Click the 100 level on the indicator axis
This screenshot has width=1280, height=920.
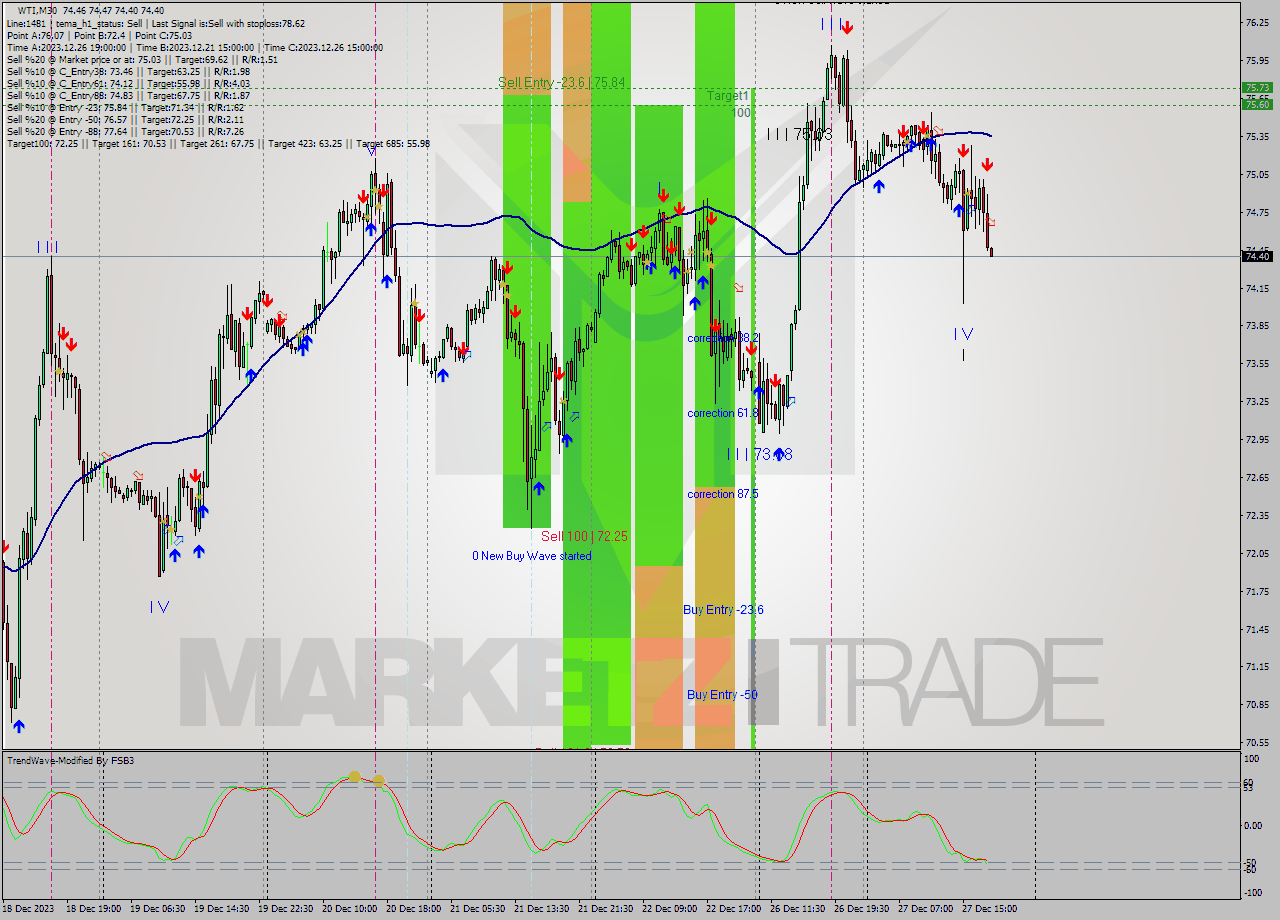1250,760
